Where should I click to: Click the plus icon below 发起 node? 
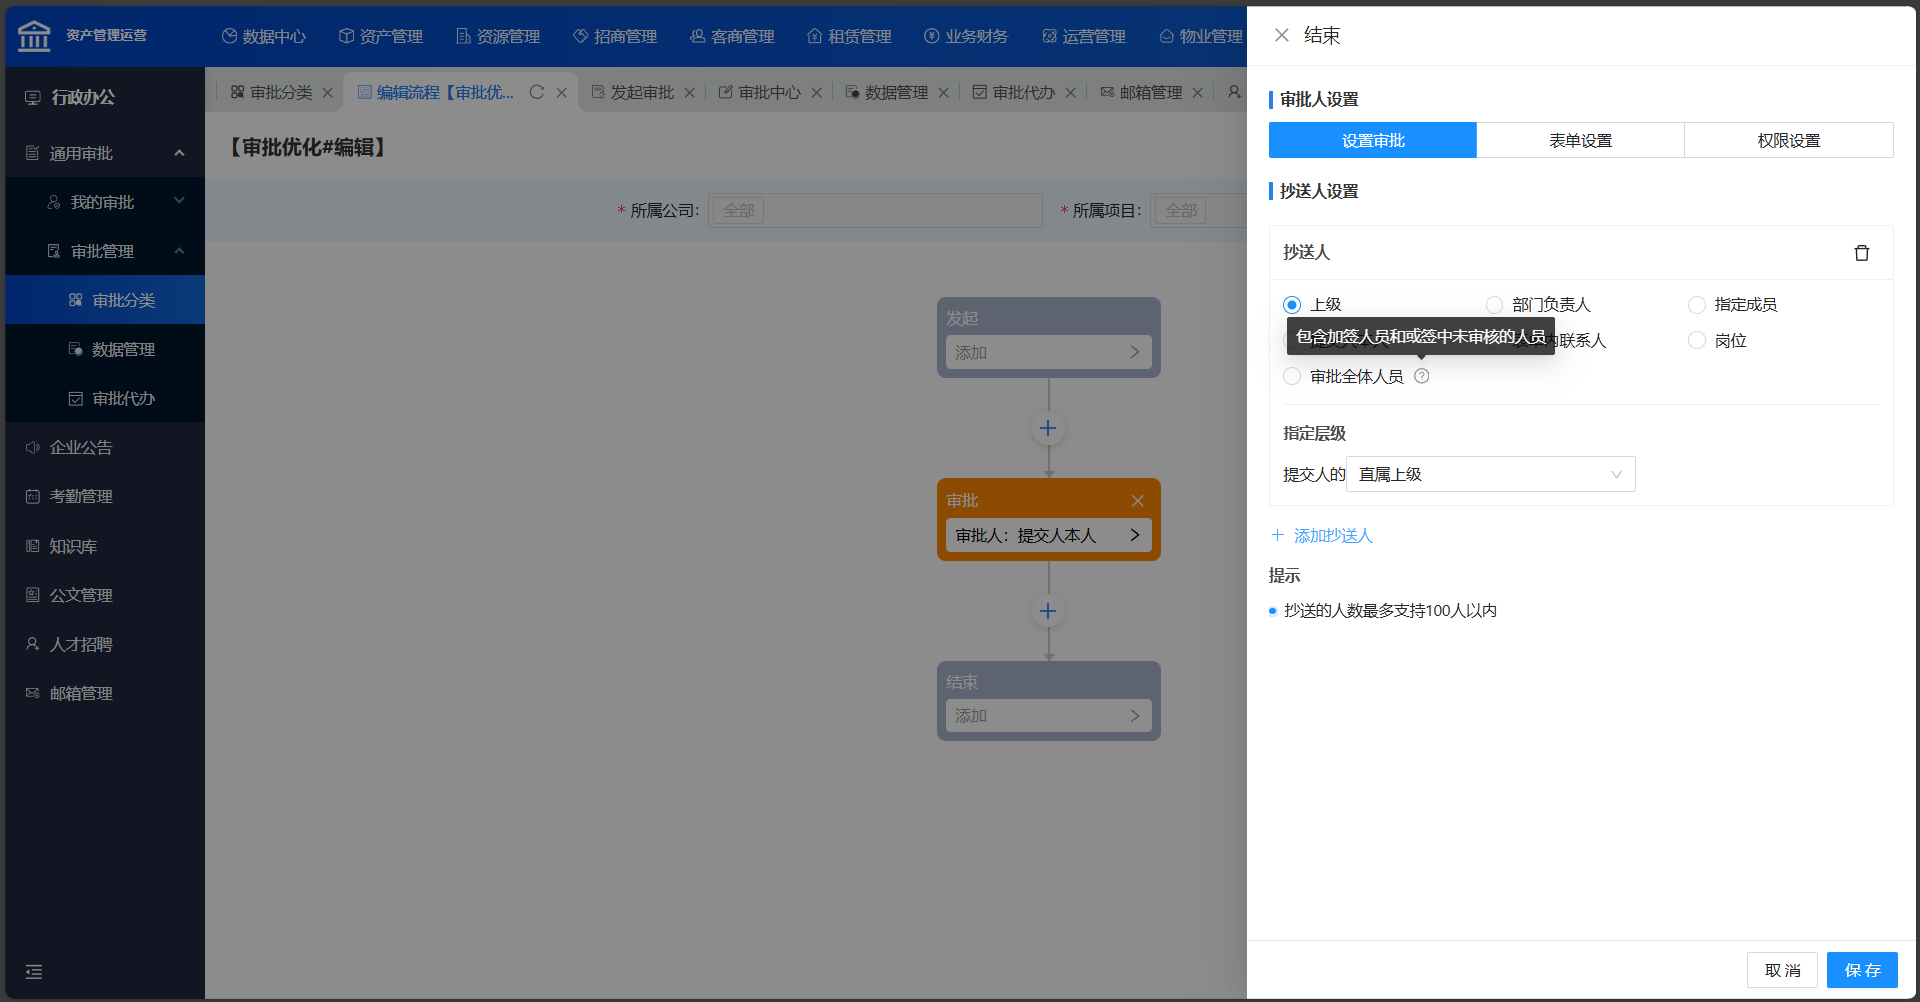click(x=1048, y=428)
